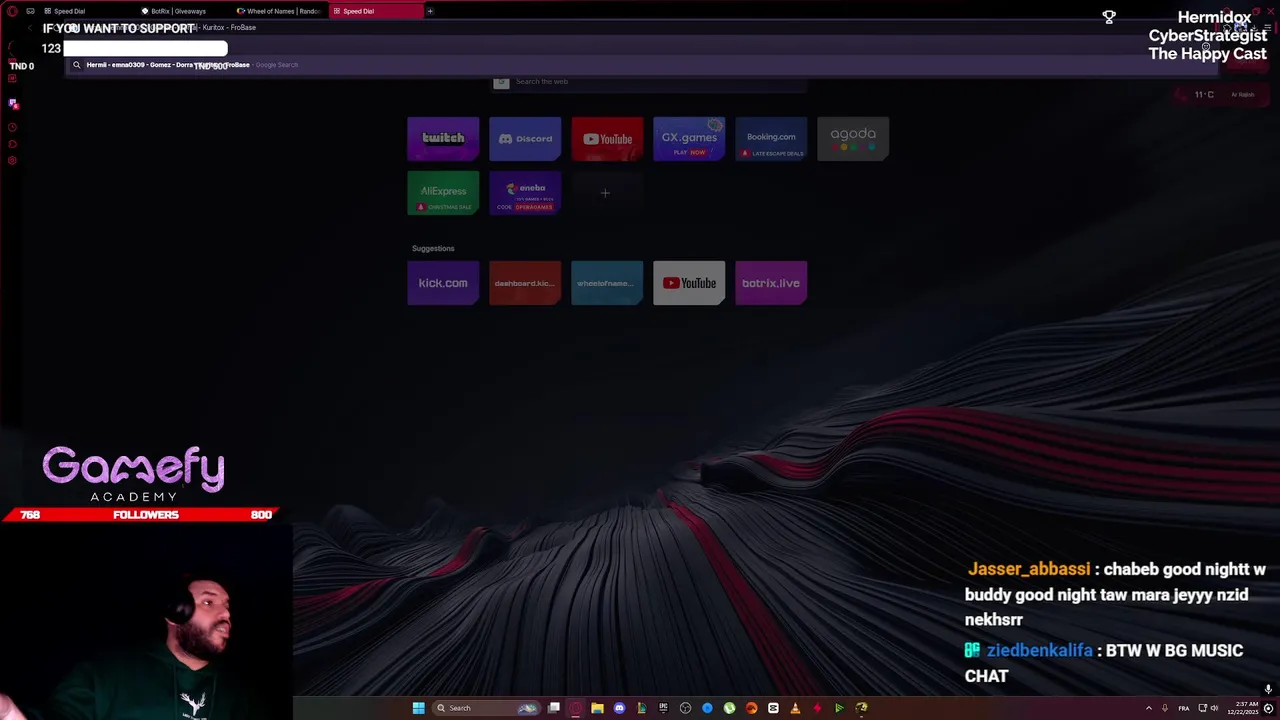Click the red lightning bolt taskbar icon
The image size is (1280, 720).
pyautogui.click(x=817, y=708)
